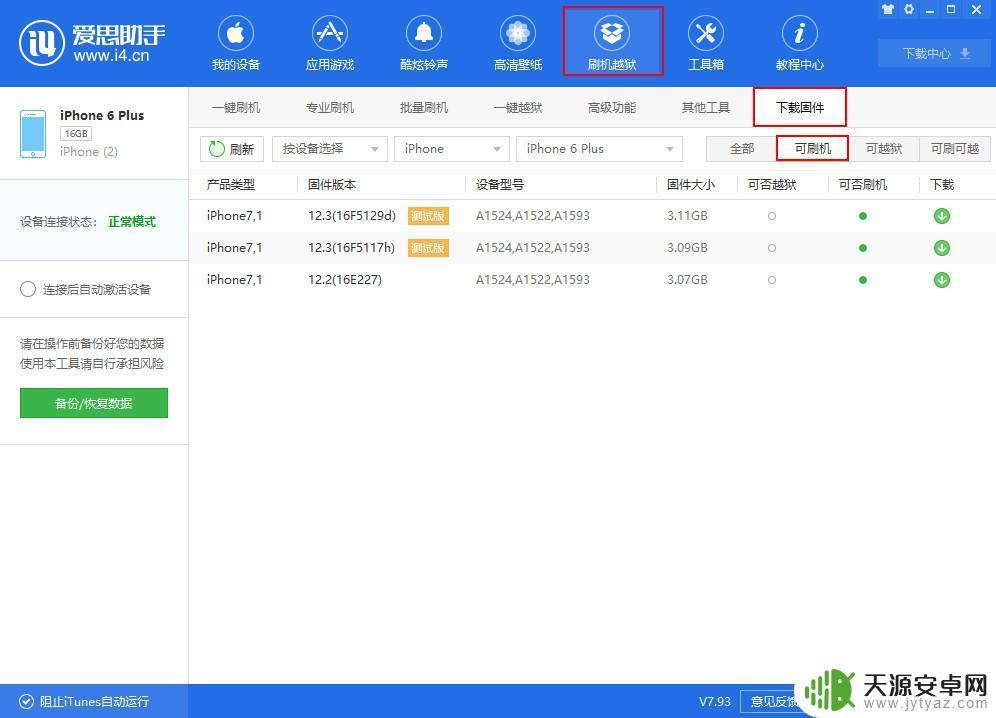Switch to 下载固件 tab
Viewport: 996px width, 718px height.
tap(800, 107)
